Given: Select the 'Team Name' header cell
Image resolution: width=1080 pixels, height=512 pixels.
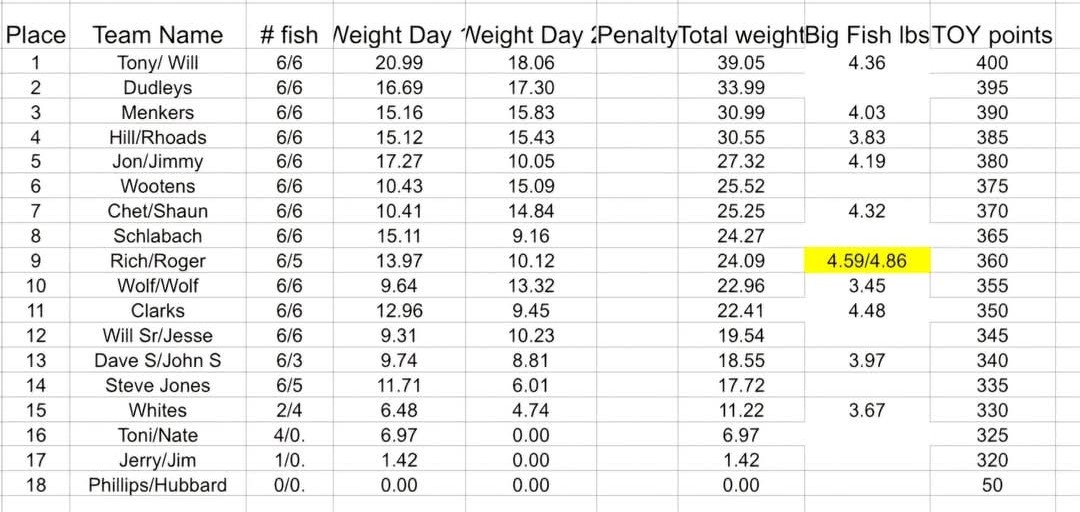Looking at the screenshot, I should [157, 36].
